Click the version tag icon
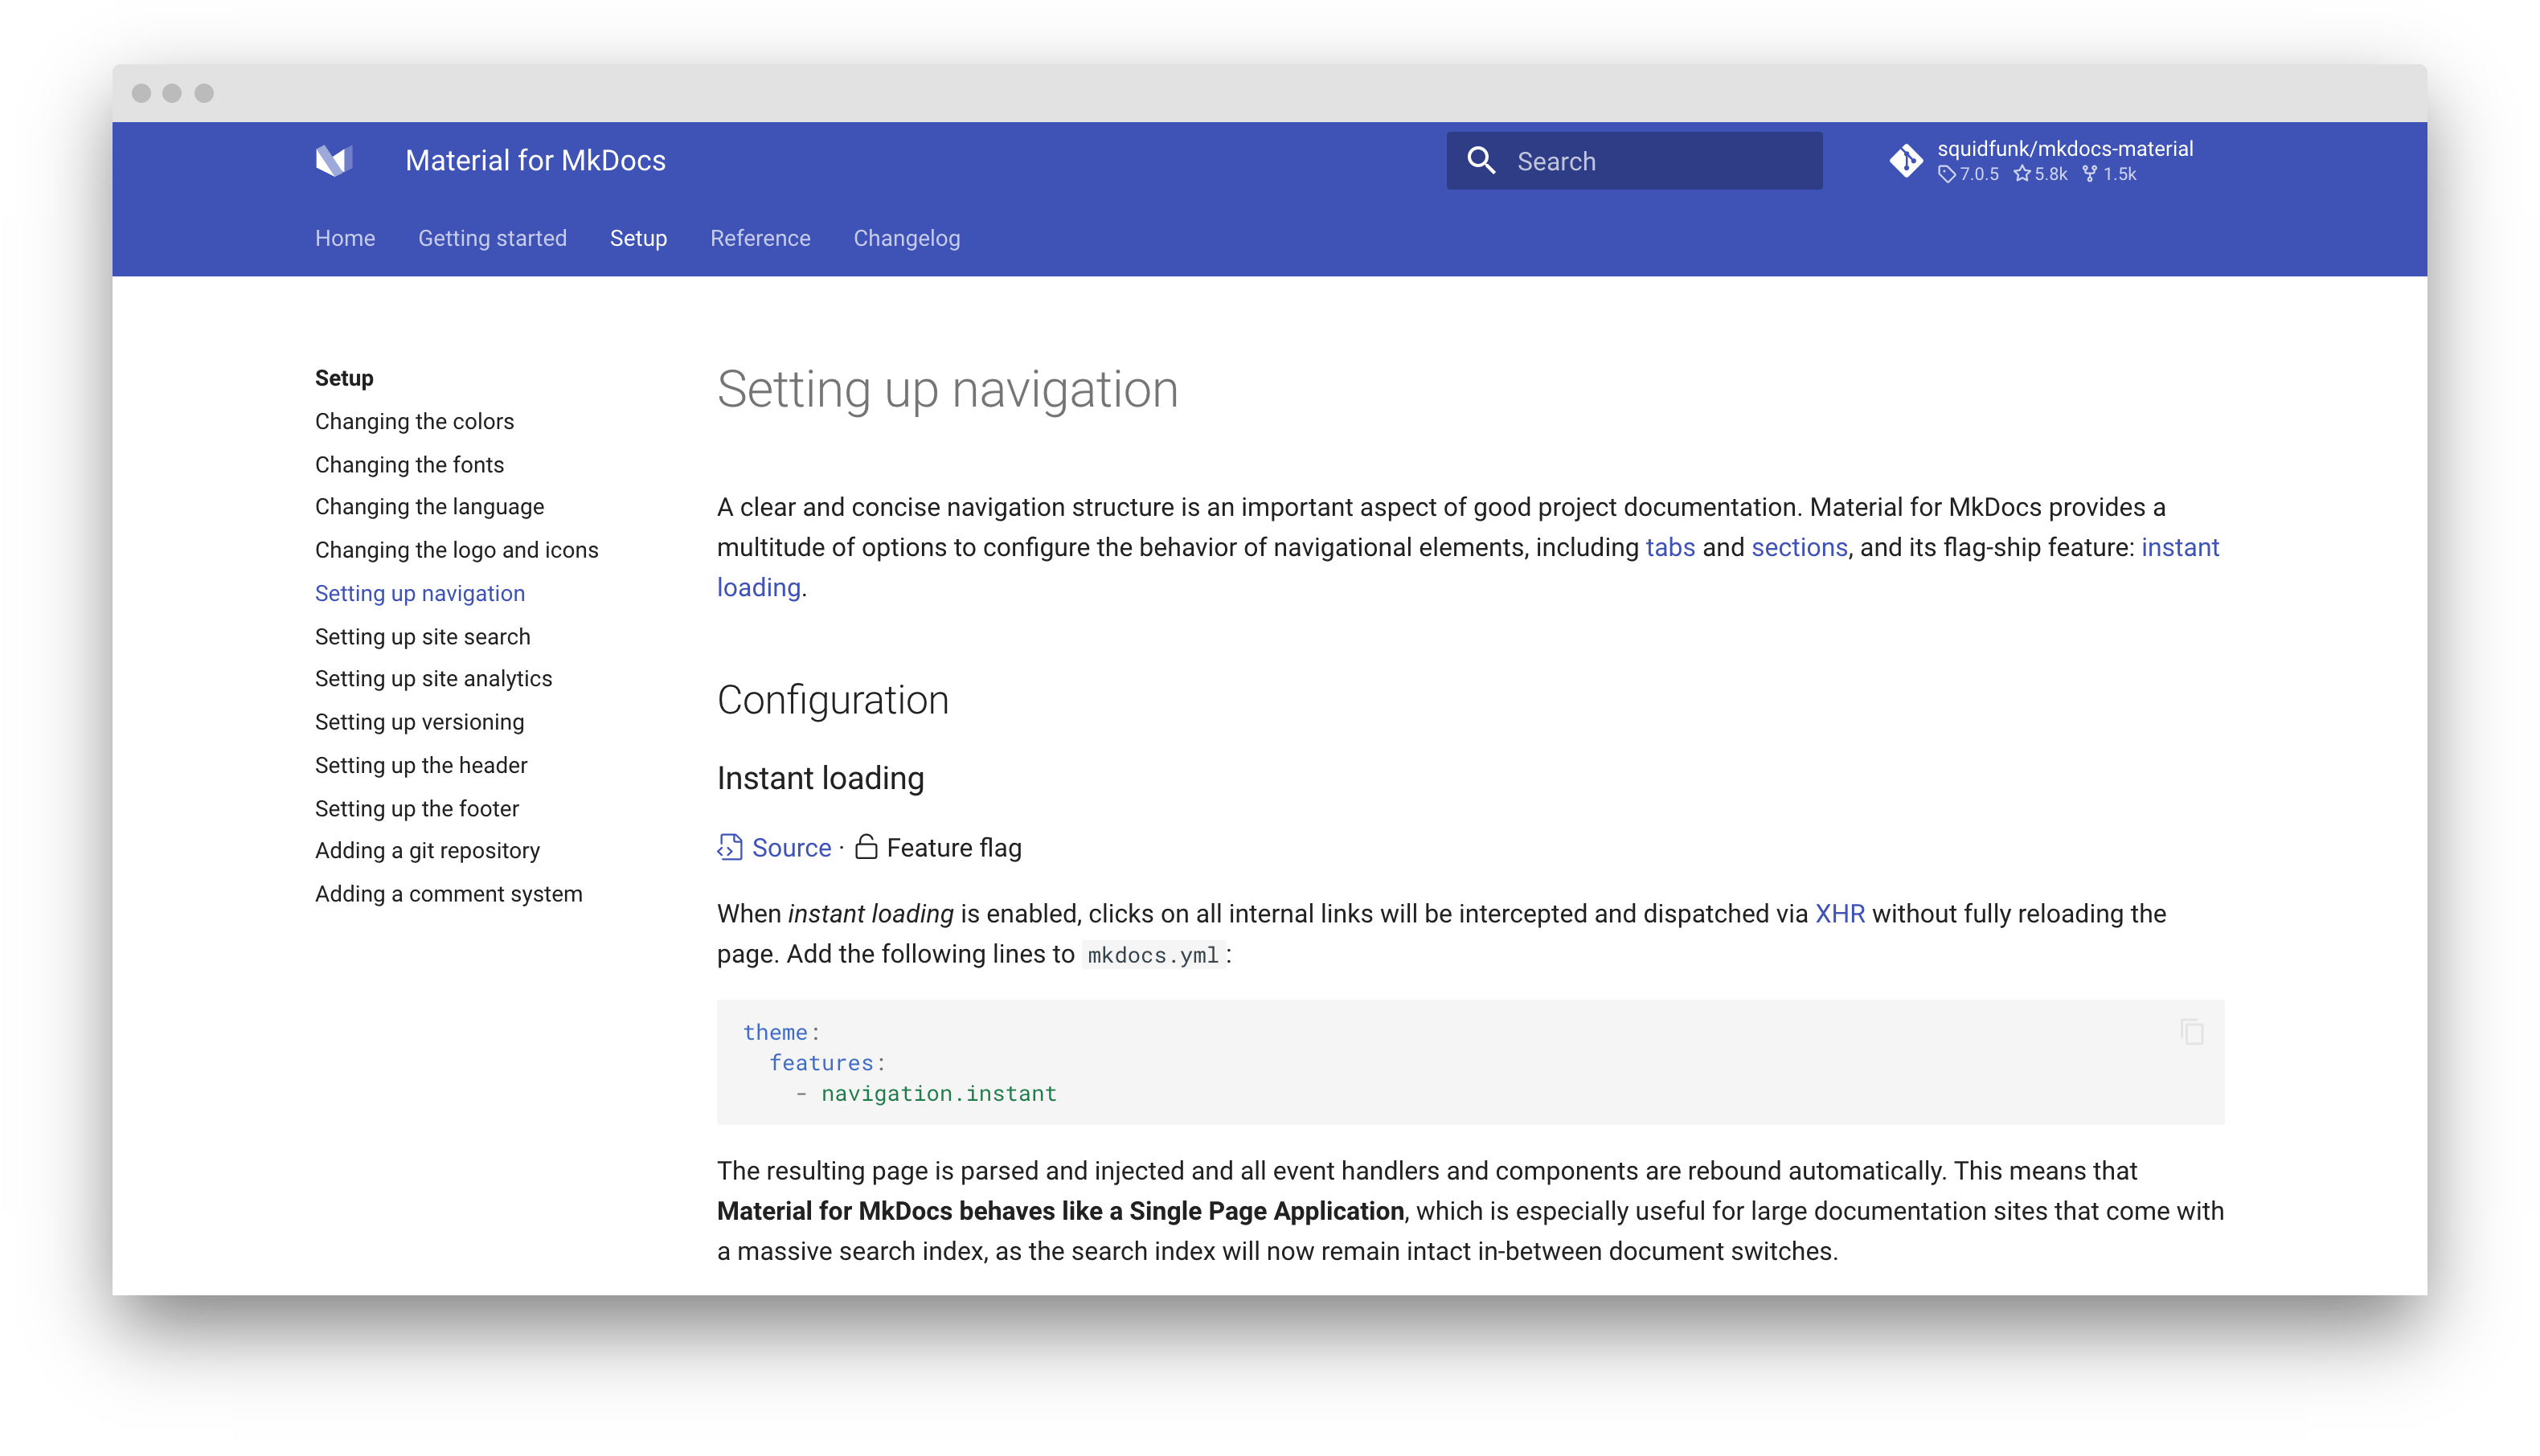The height and width of the screenshot is (1456, 2540). point(1946,174)
